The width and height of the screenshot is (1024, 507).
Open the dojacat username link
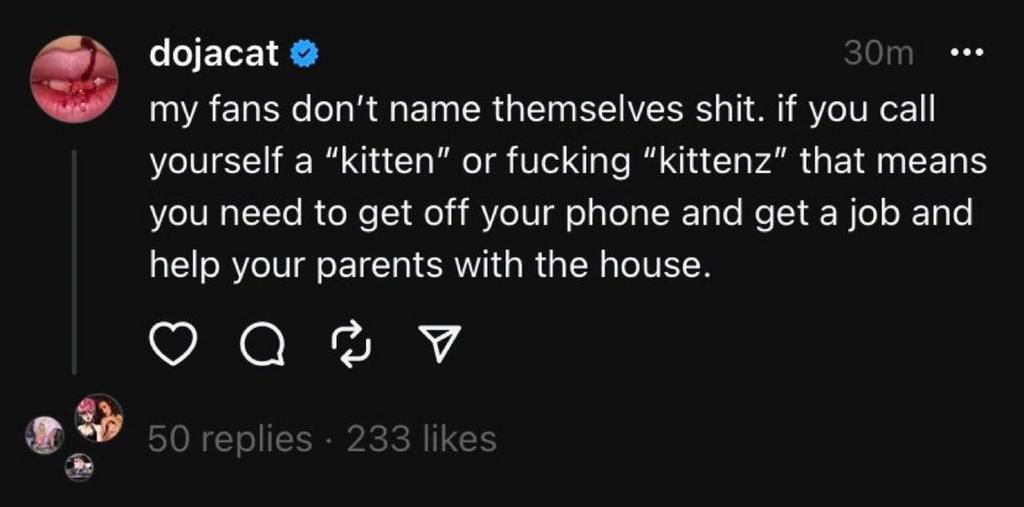214,54
